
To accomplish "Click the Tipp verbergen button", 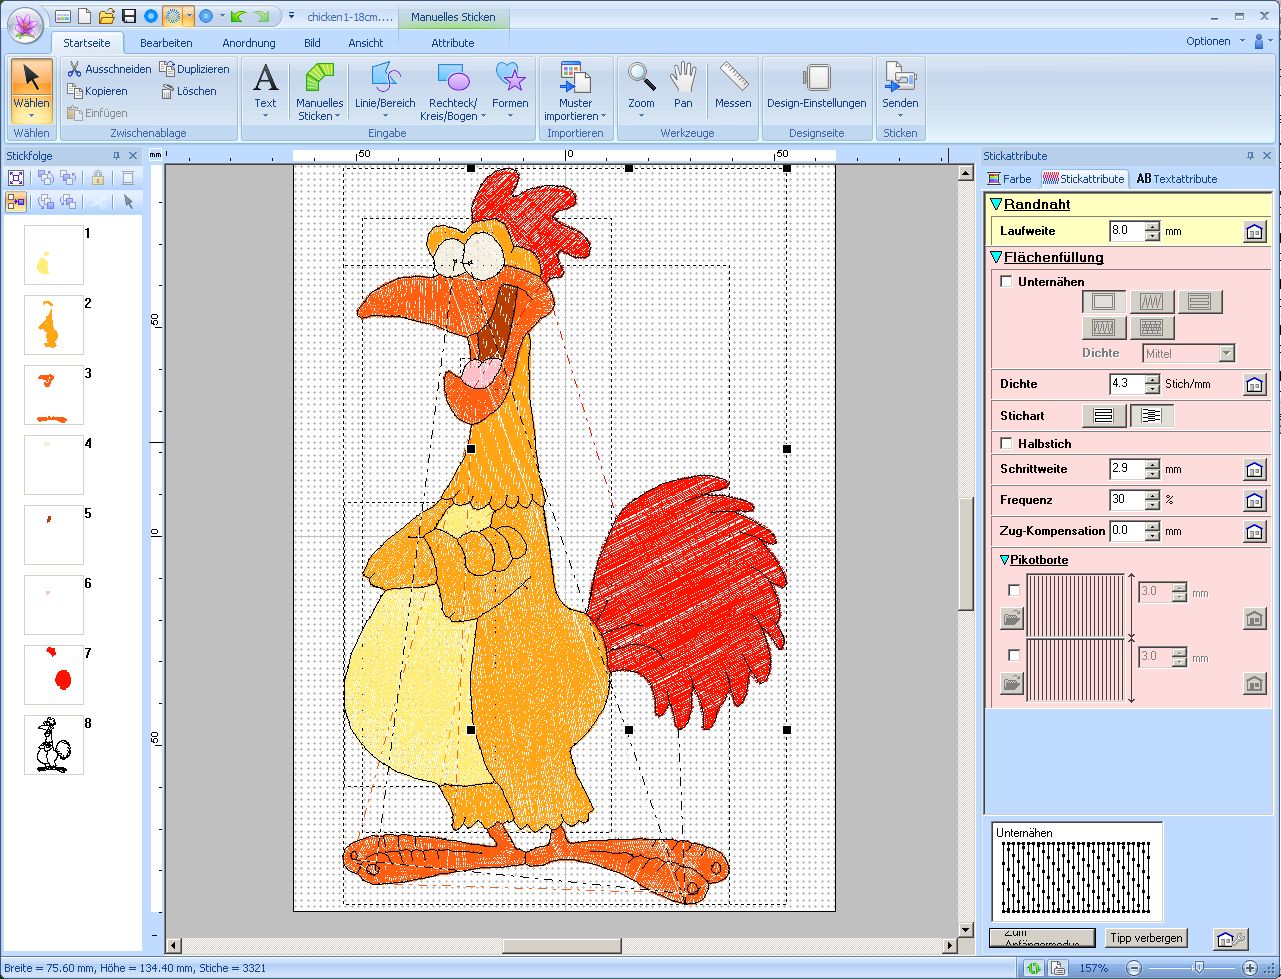I will coord(1146,938).
